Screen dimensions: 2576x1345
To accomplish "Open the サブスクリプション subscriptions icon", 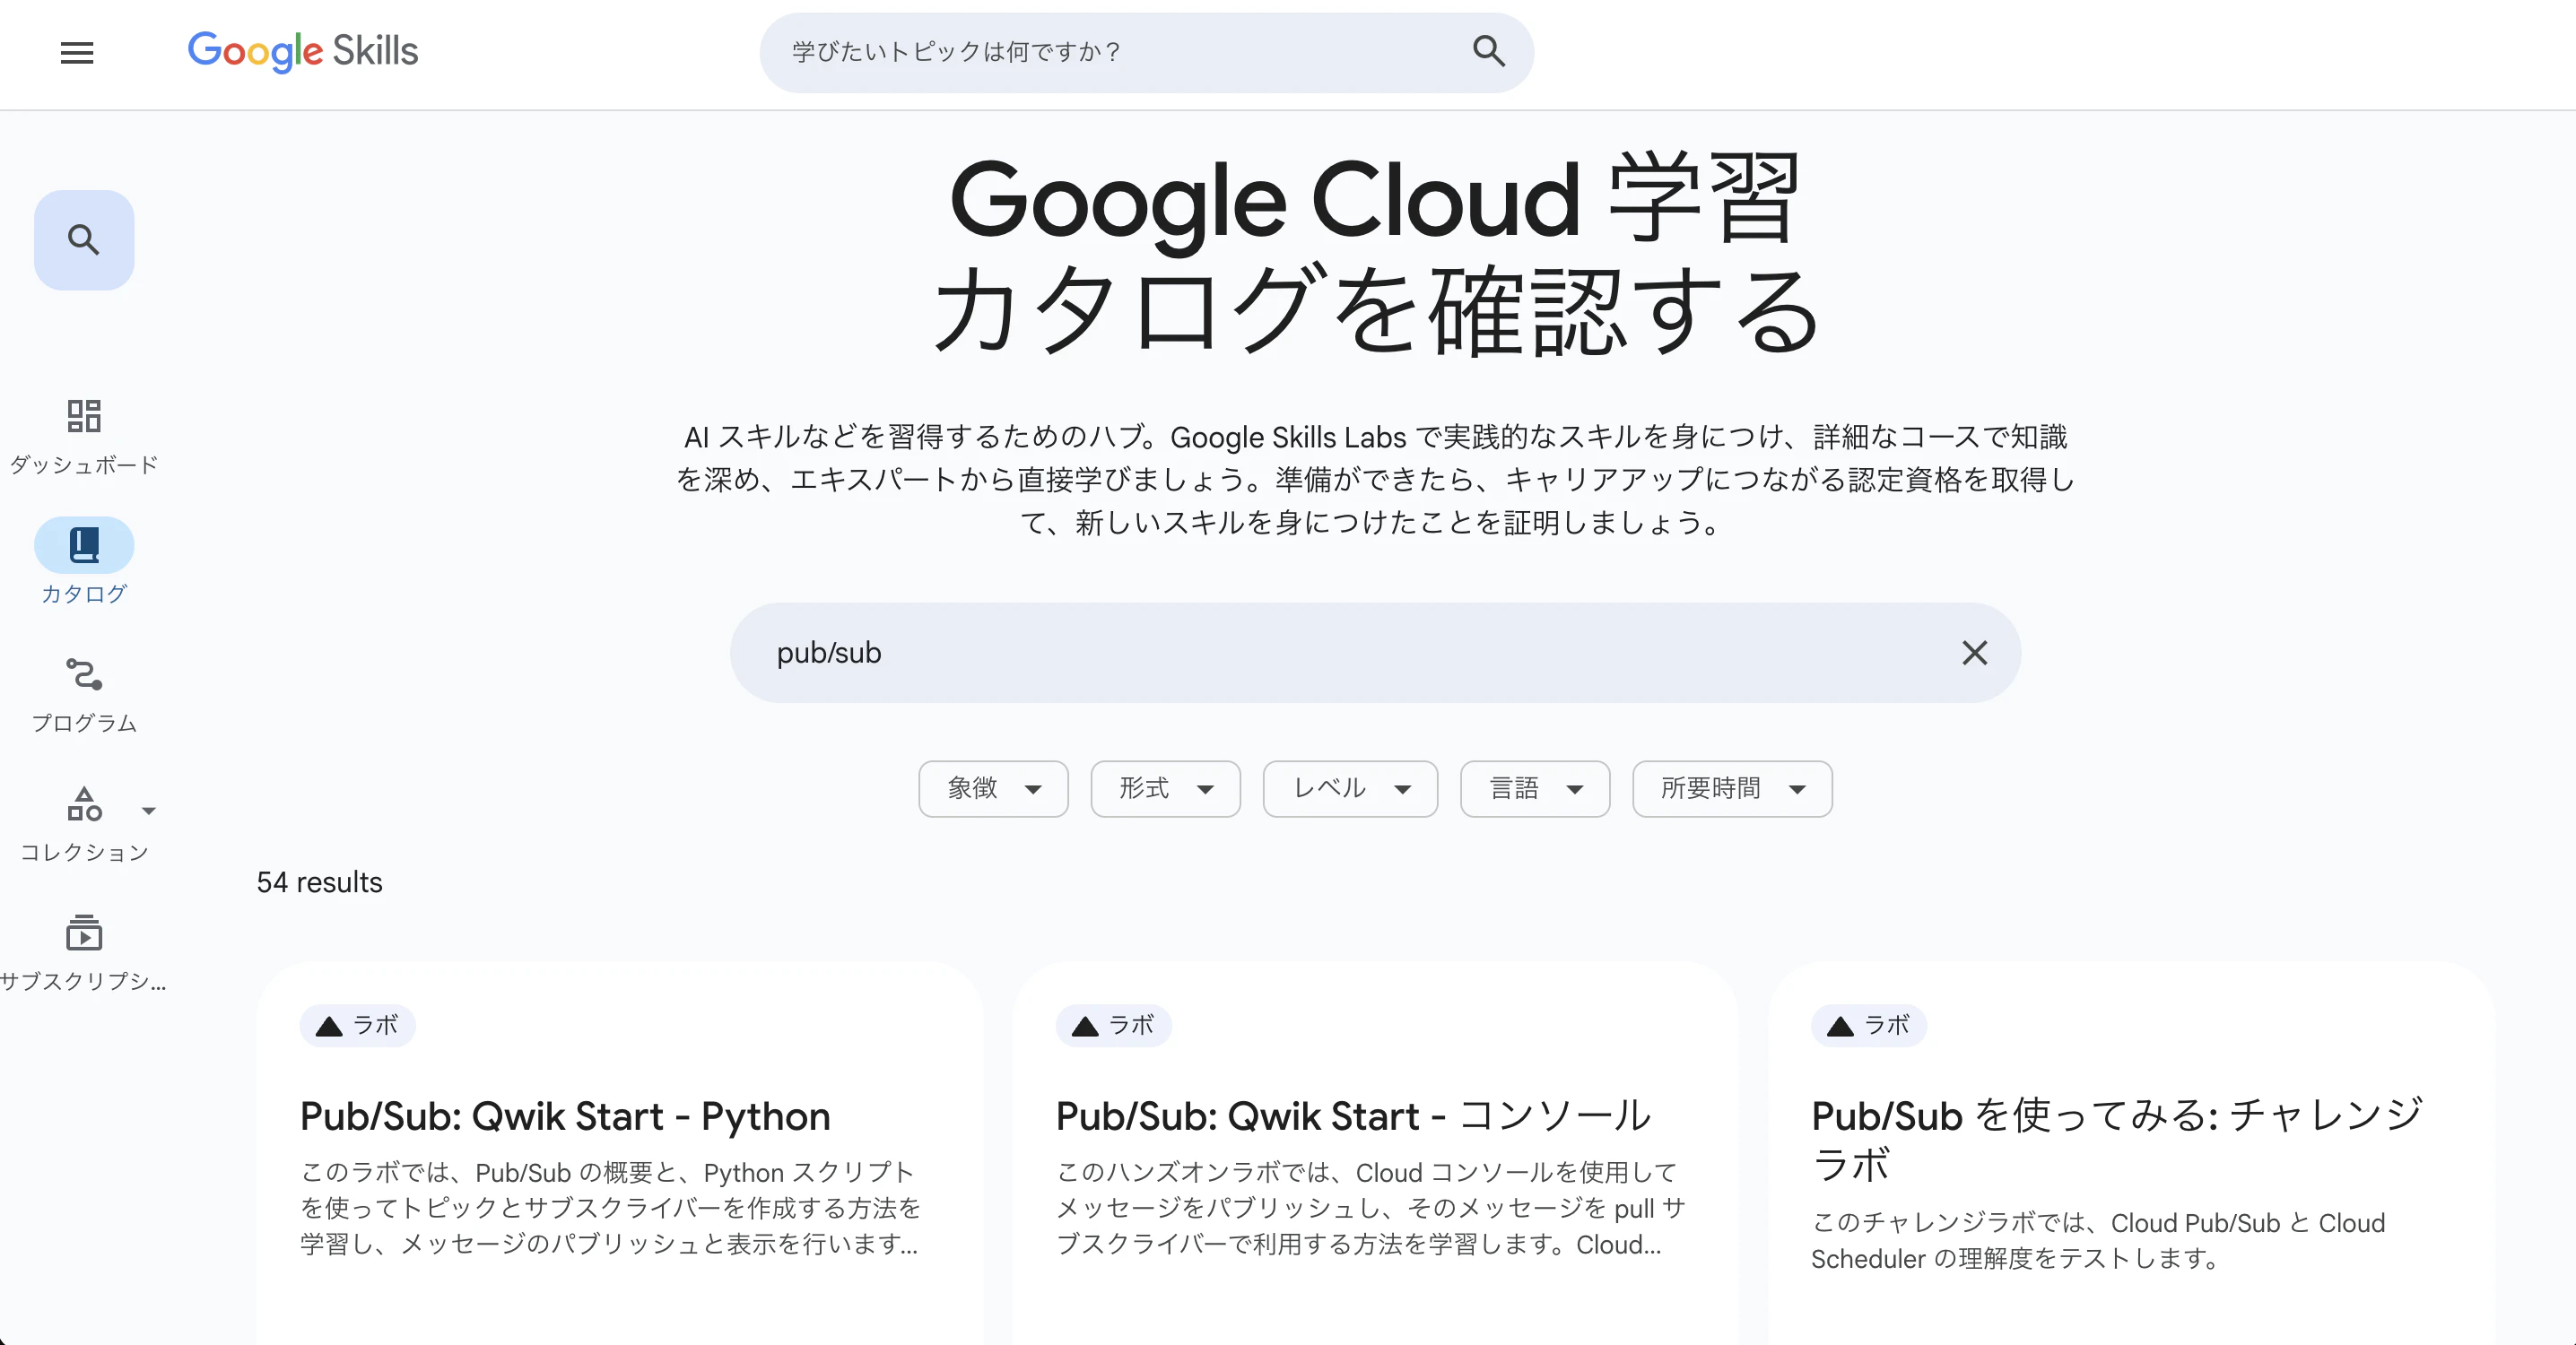I will pos(84,933).
